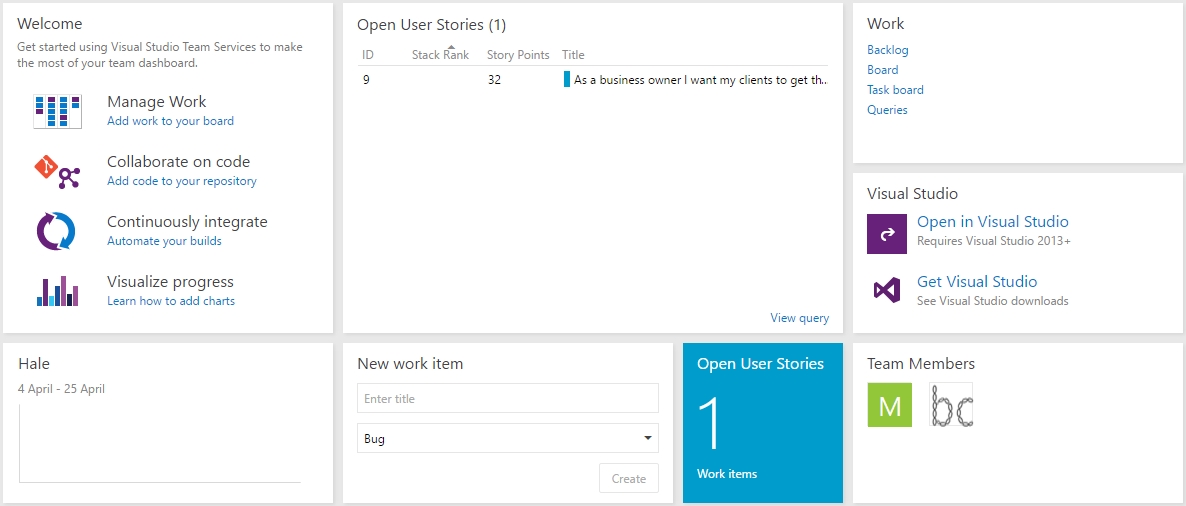This screenshot has height=506, width=1186.
Task: Select the story points value 32
Action: point(494,79)
